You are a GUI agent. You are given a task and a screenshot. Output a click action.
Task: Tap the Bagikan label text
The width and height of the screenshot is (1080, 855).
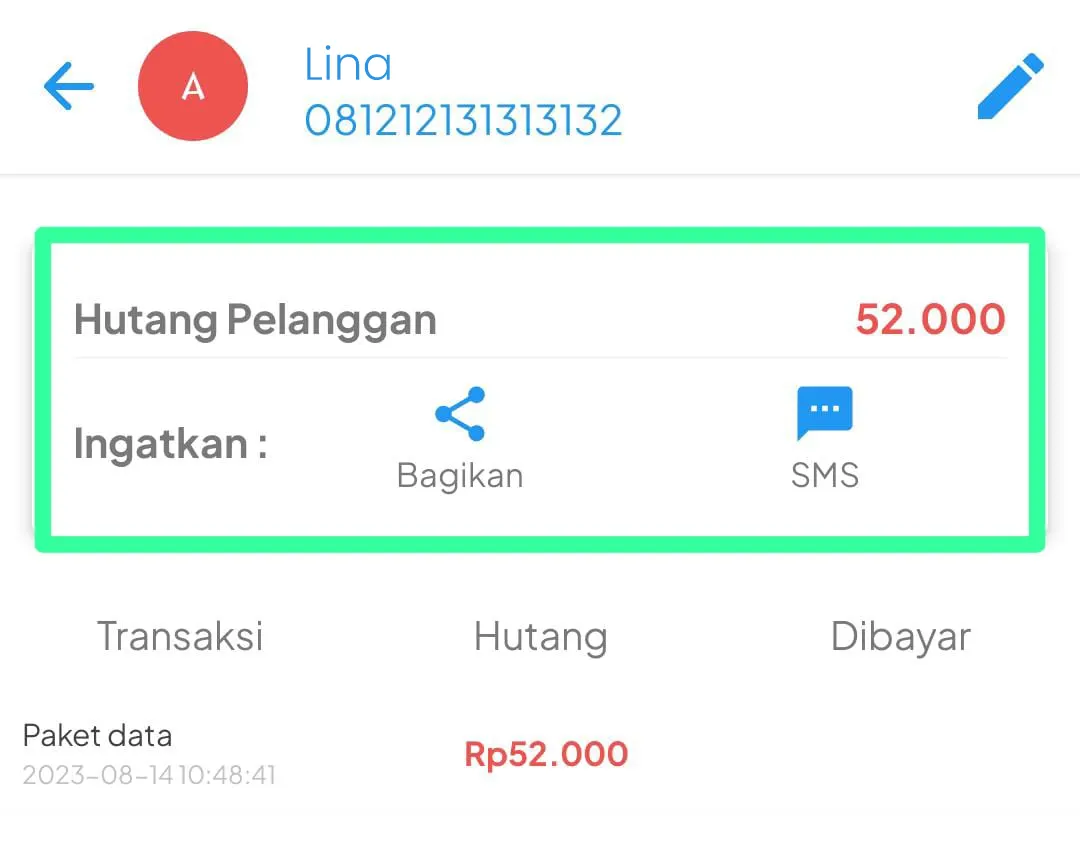point(460,475)
